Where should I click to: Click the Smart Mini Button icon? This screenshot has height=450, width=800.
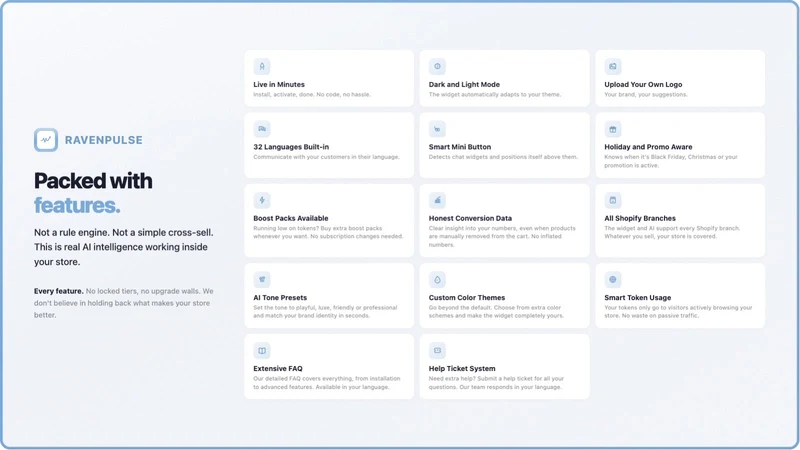437,129
